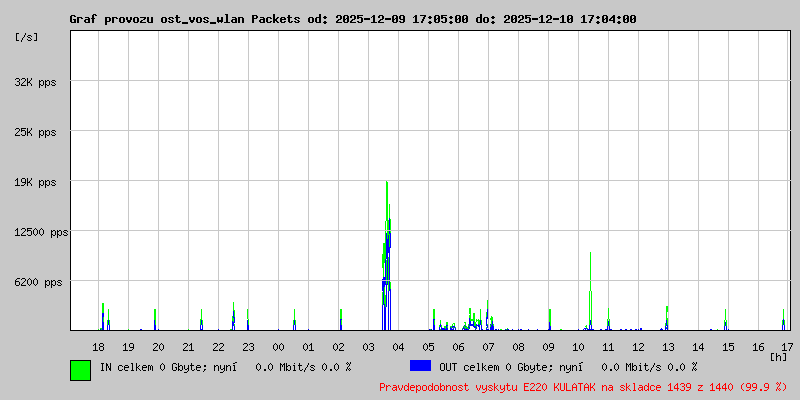Image resolution: width=800 pixels, height=400 pixels.
Task: Click the hour label '00' on time axis
Action: pyautogui.click(x=279, y=347)
